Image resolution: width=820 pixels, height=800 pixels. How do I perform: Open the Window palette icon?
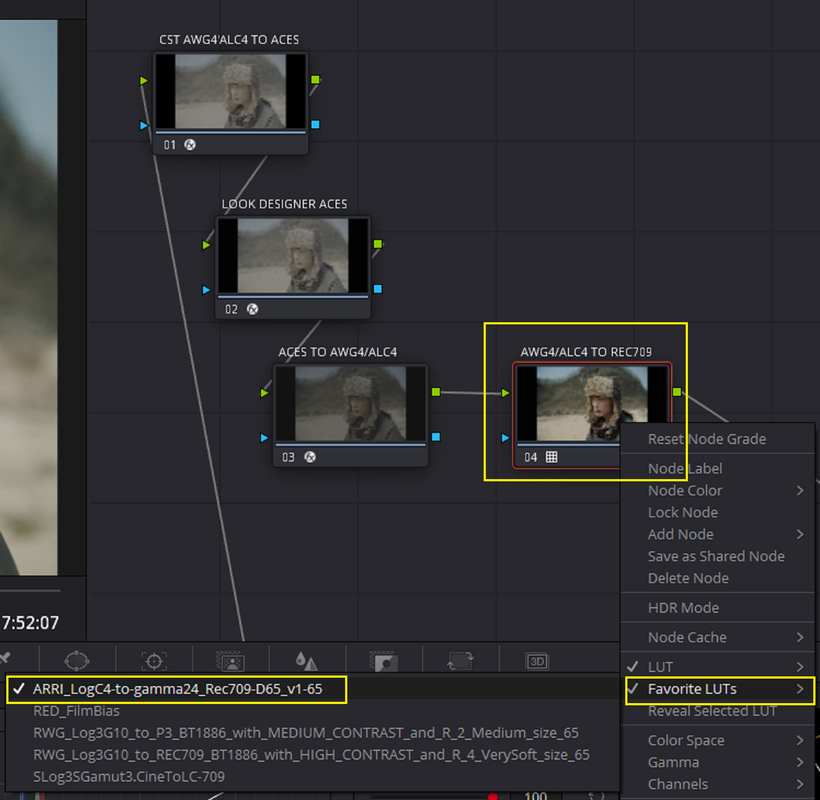(76, 661)
